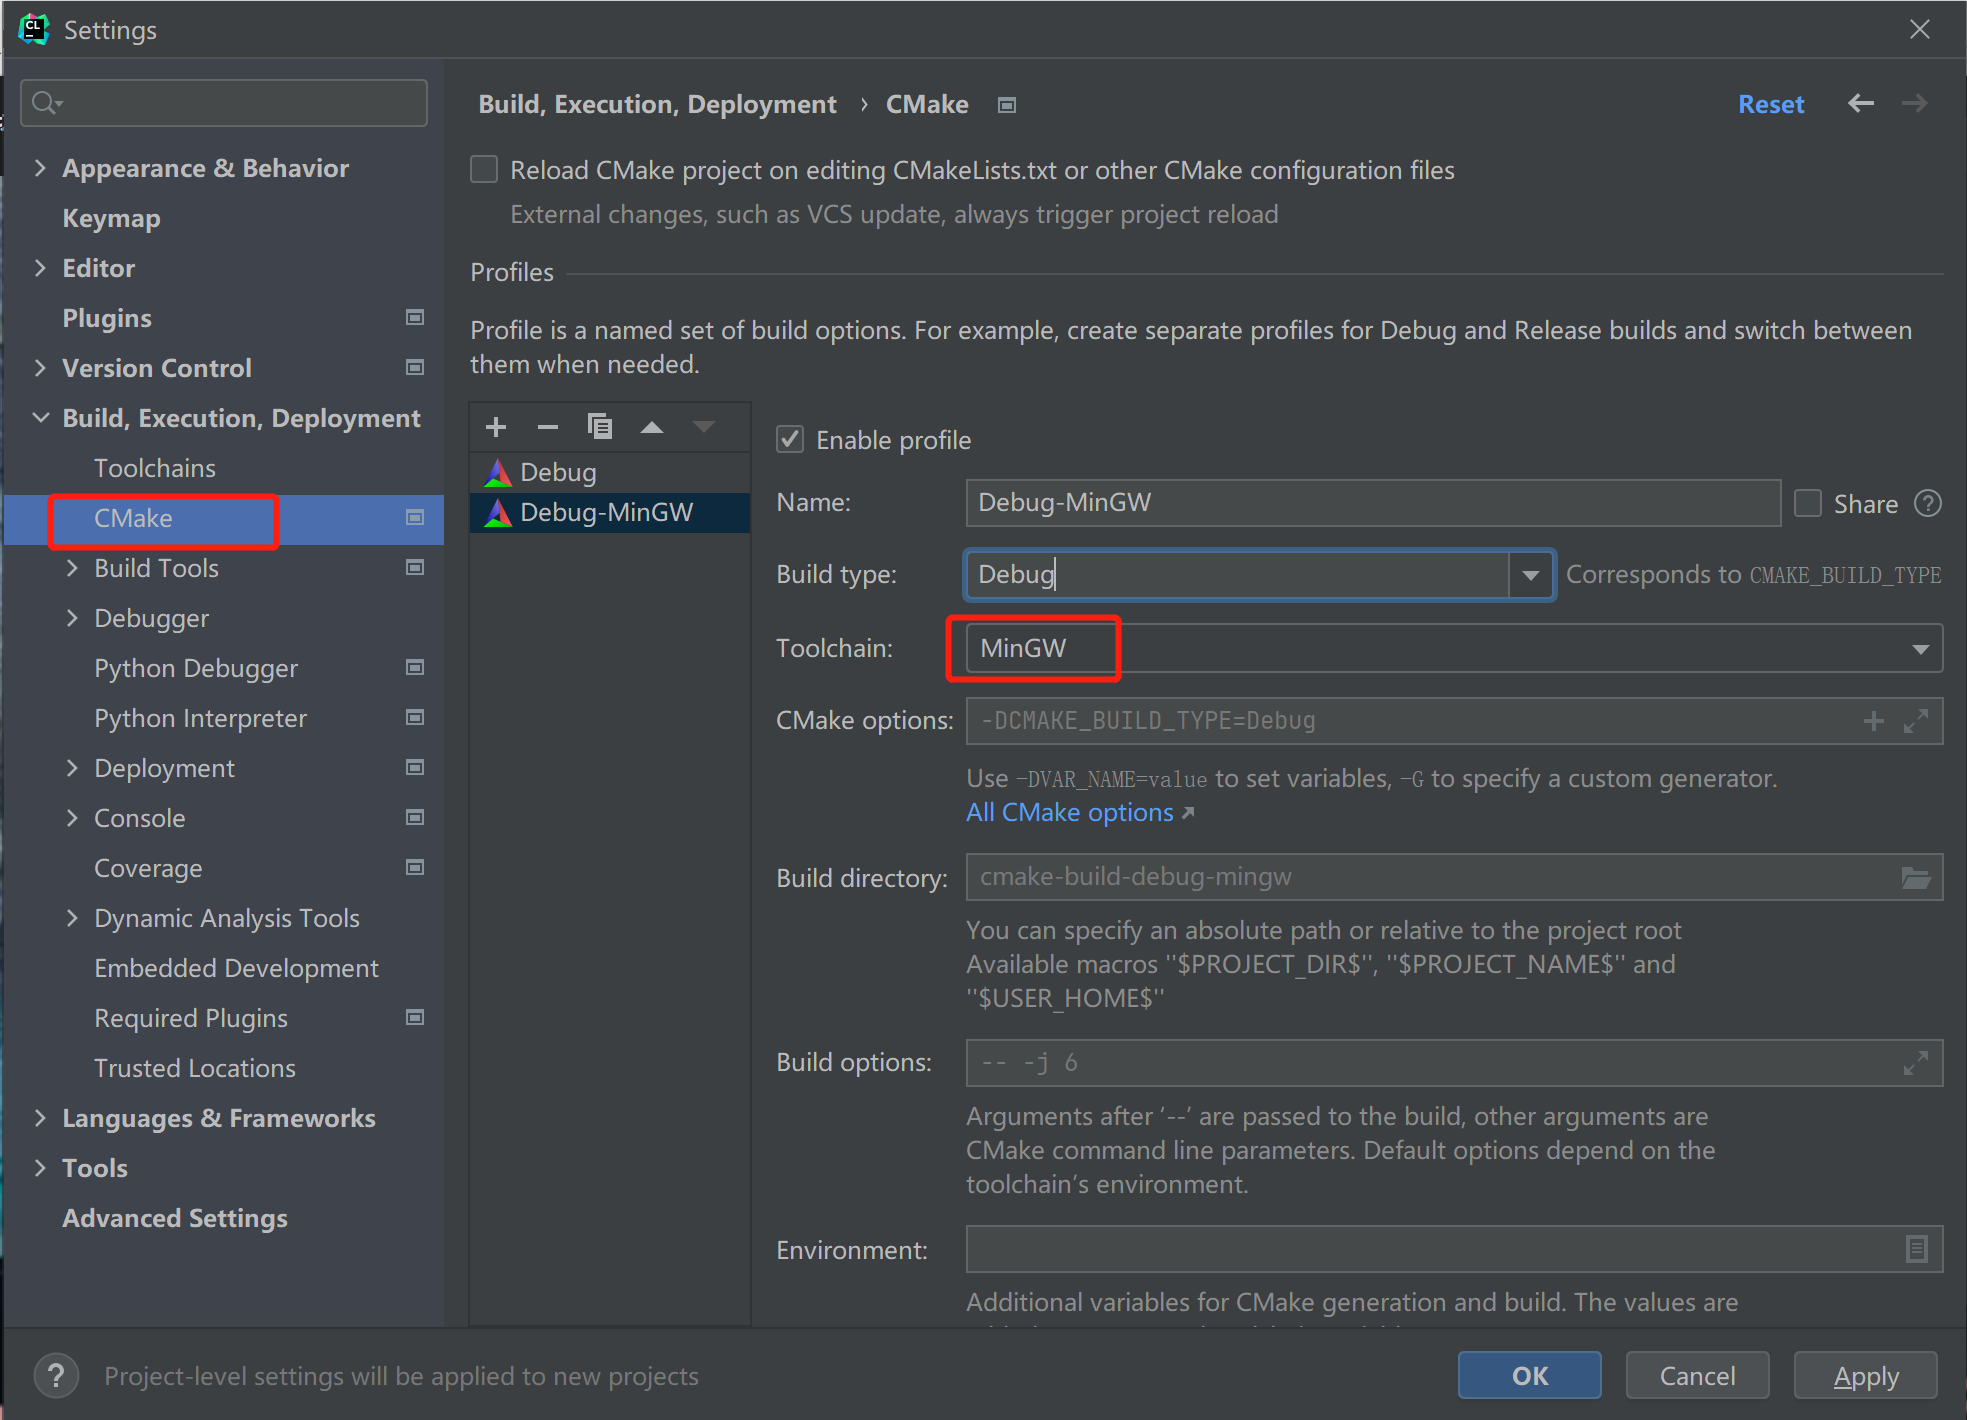
Task: Click the Apply button
Action: (1866, 1376)
